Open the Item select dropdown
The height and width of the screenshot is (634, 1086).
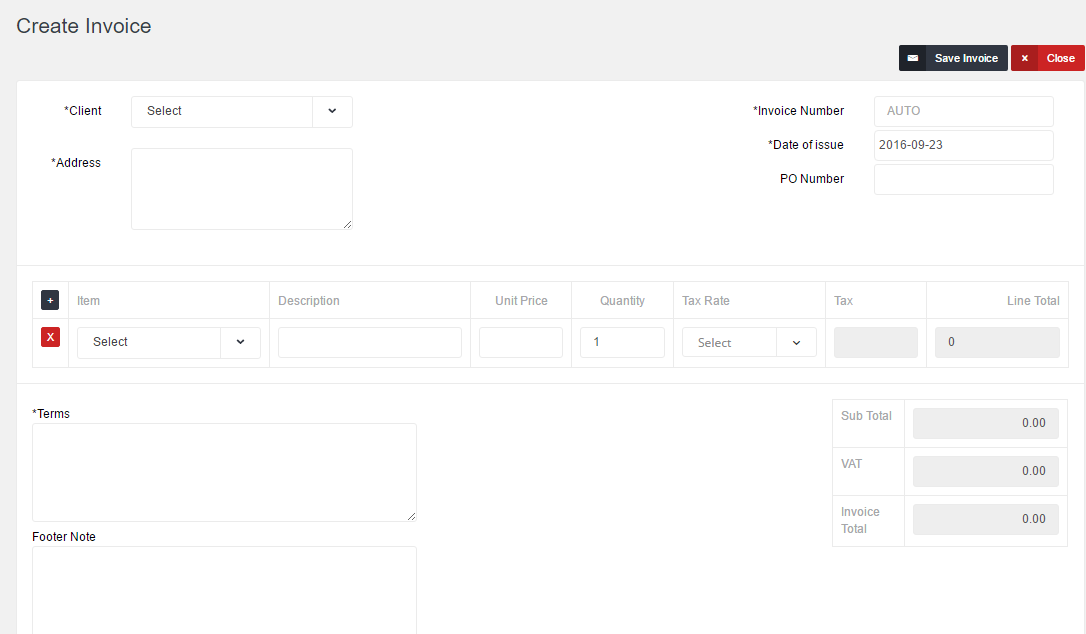coord(240,342)
